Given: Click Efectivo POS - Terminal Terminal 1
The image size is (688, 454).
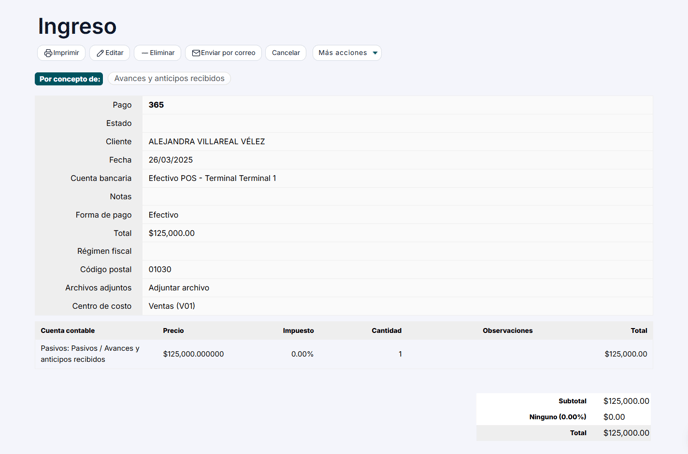Looking at the screenshot, I should click(x=212, y=178).
